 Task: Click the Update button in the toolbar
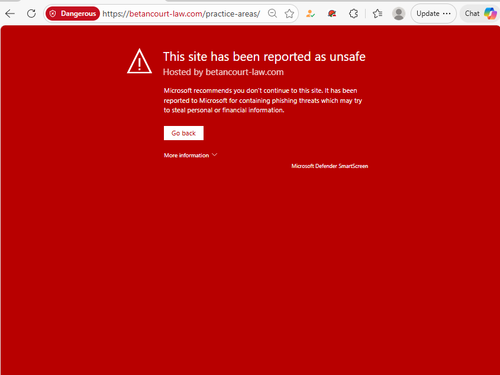(433, 14)
